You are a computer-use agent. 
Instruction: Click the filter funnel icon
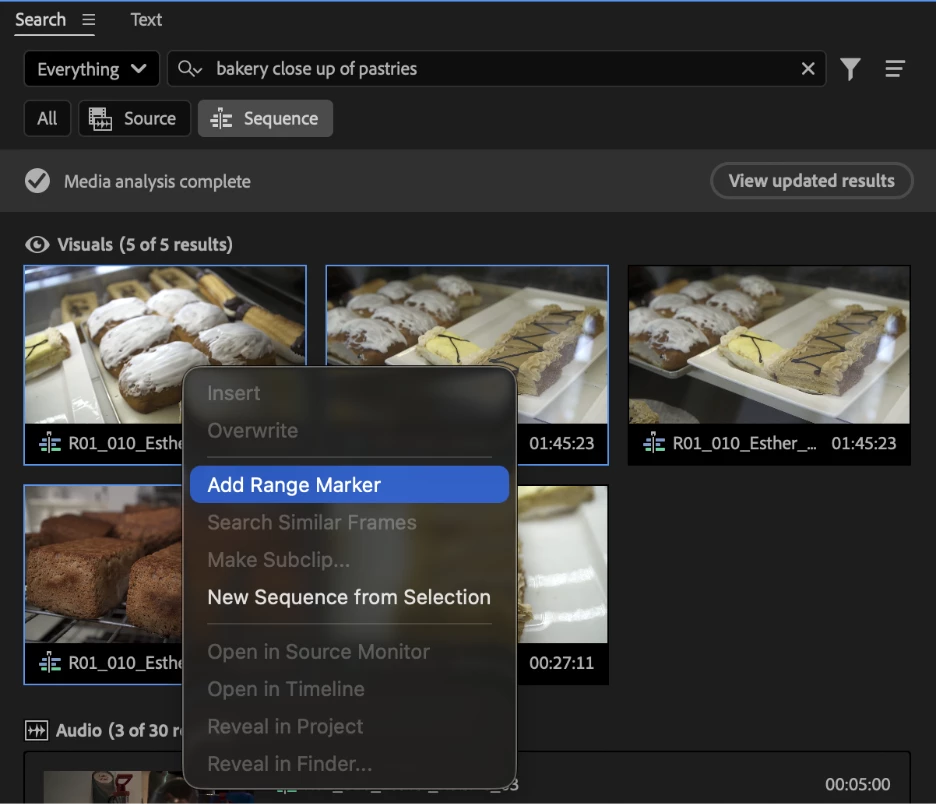tap(850, 69)
